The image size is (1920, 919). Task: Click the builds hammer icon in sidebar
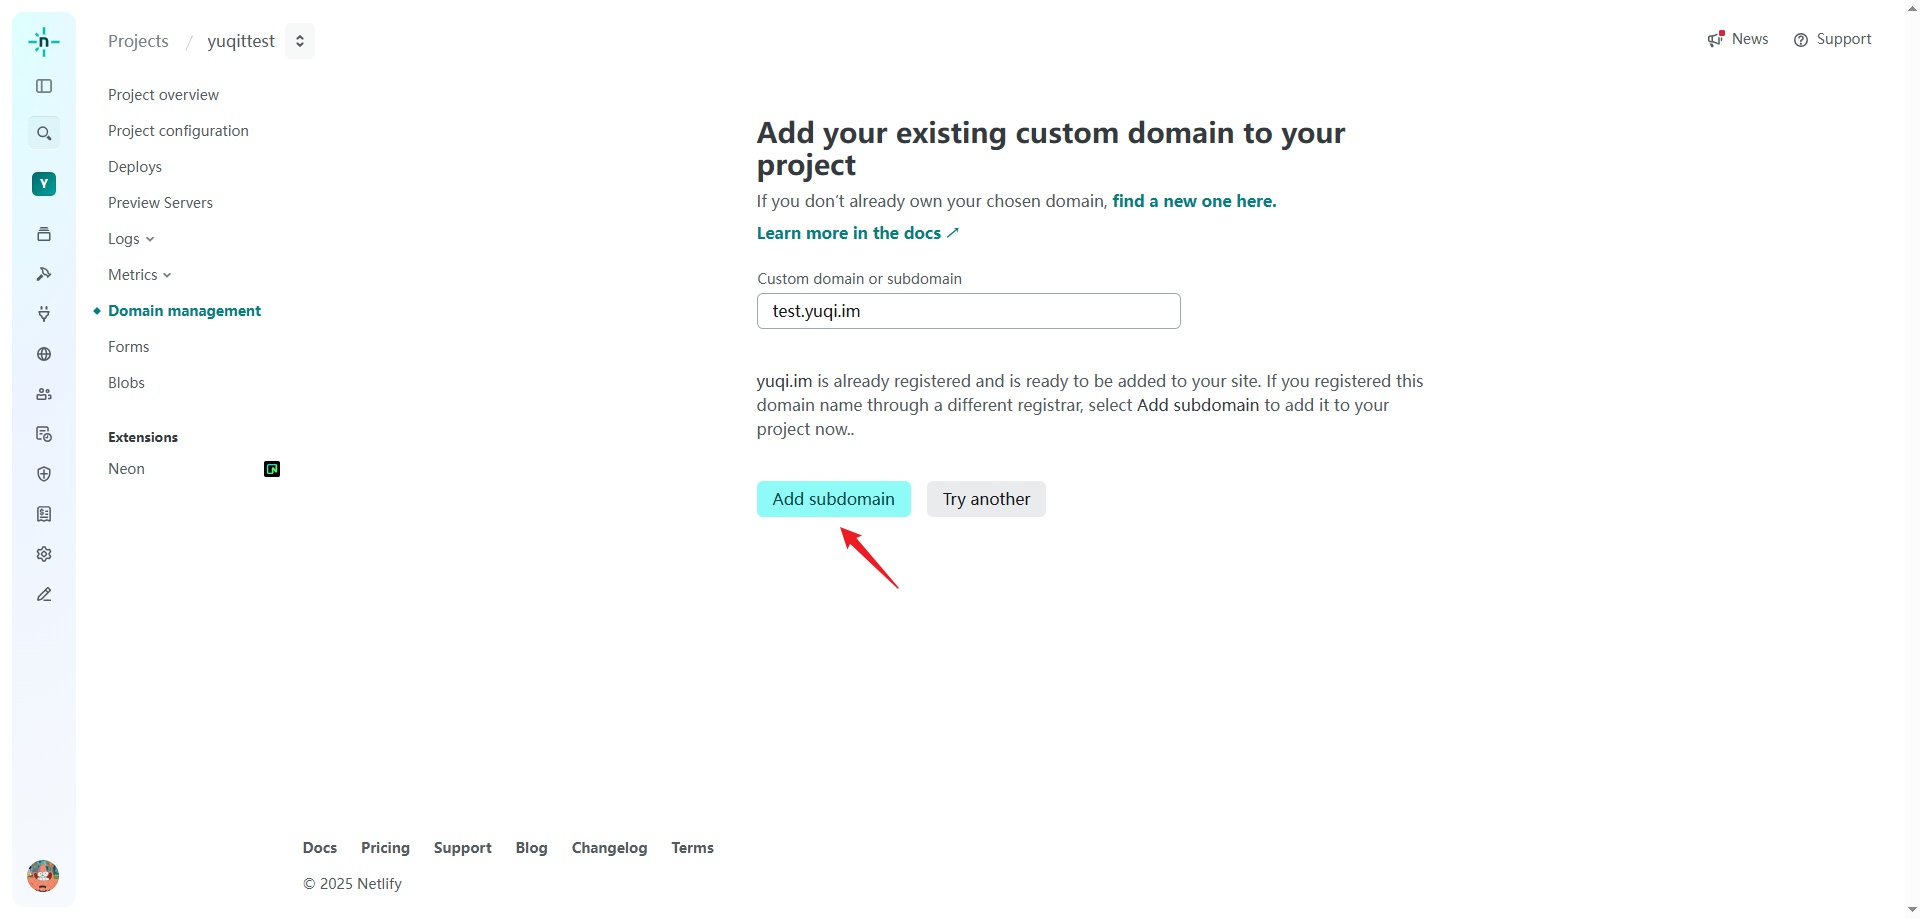point(44,274)
